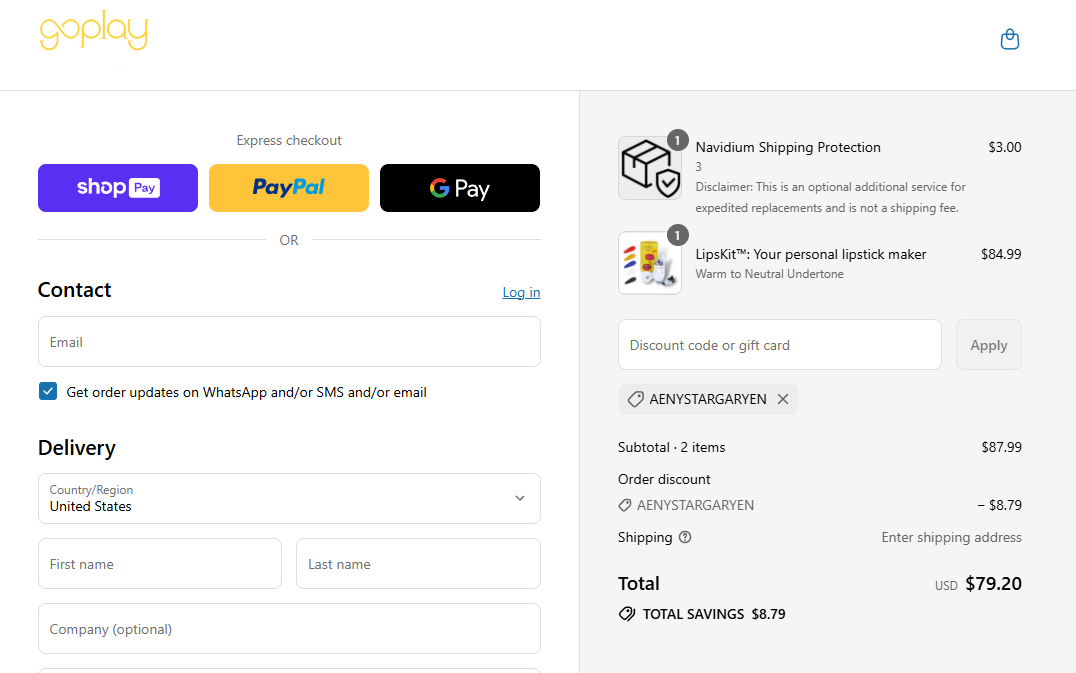Click the 'Express checkout' heading text

click(x=289, y=141)
